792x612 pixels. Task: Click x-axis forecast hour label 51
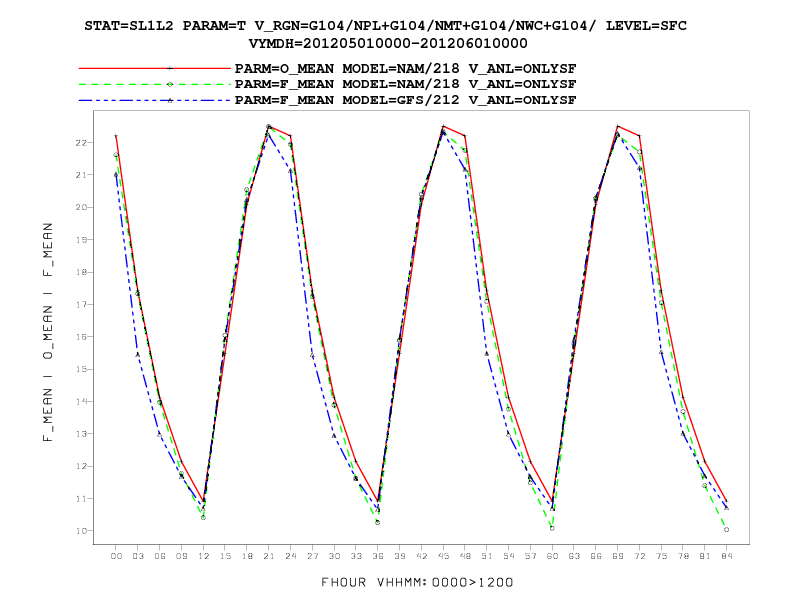coord(486,556)
